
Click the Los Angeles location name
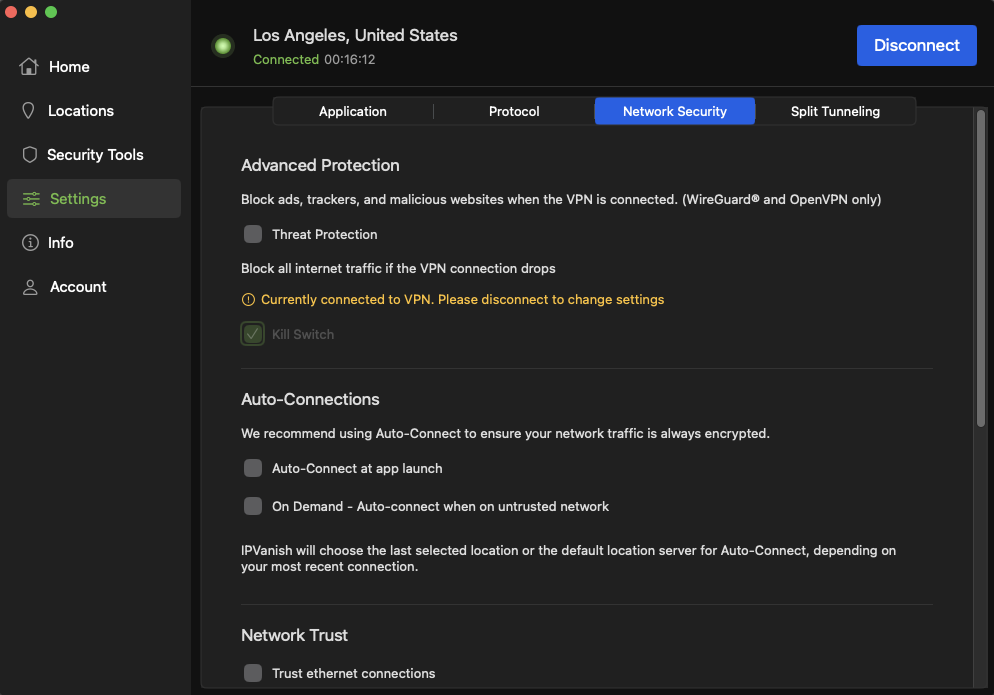pyautogui.click(x=355, y=35)
